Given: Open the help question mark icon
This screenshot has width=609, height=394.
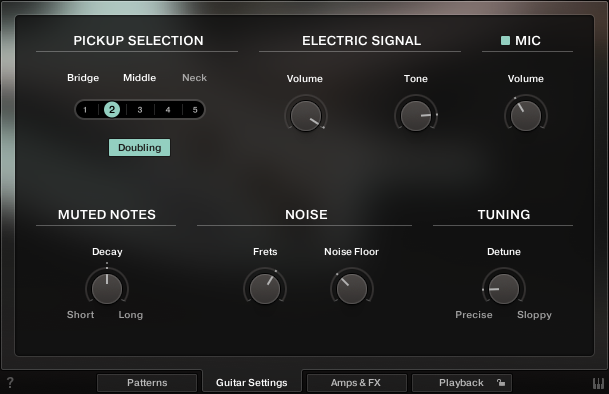Looking at the screenshot, I should [x=10, y=383].
